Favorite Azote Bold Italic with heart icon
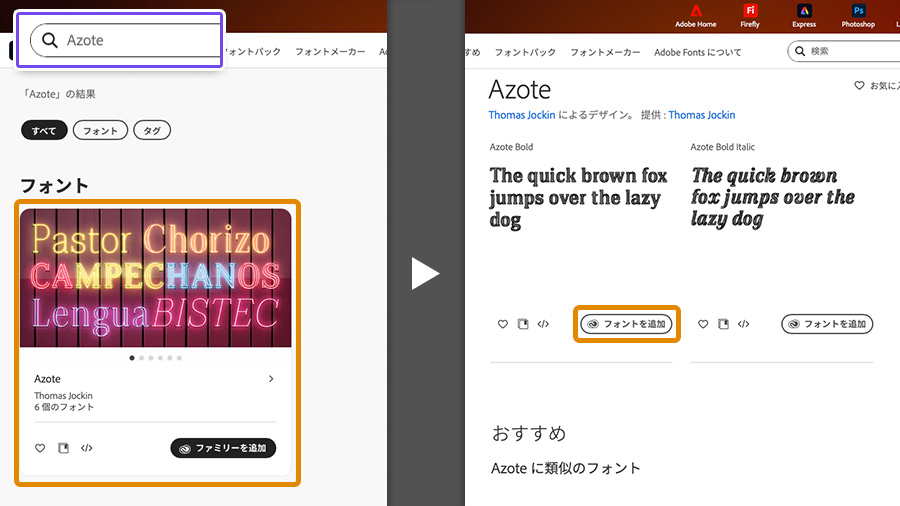Image resolution: width=900 pixels, height=506 pixels. tap(703, 324)
